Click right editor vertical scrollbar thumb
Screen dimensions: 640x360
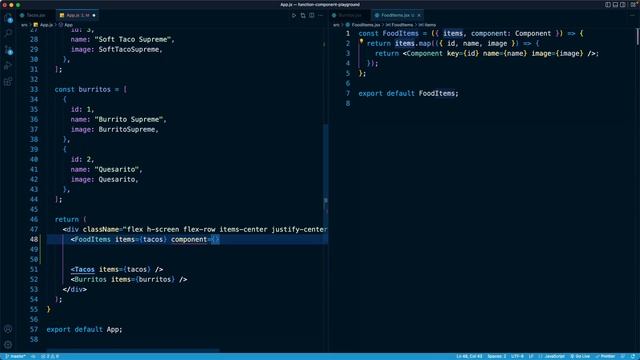pyautogui.click(x=637, y=37)
